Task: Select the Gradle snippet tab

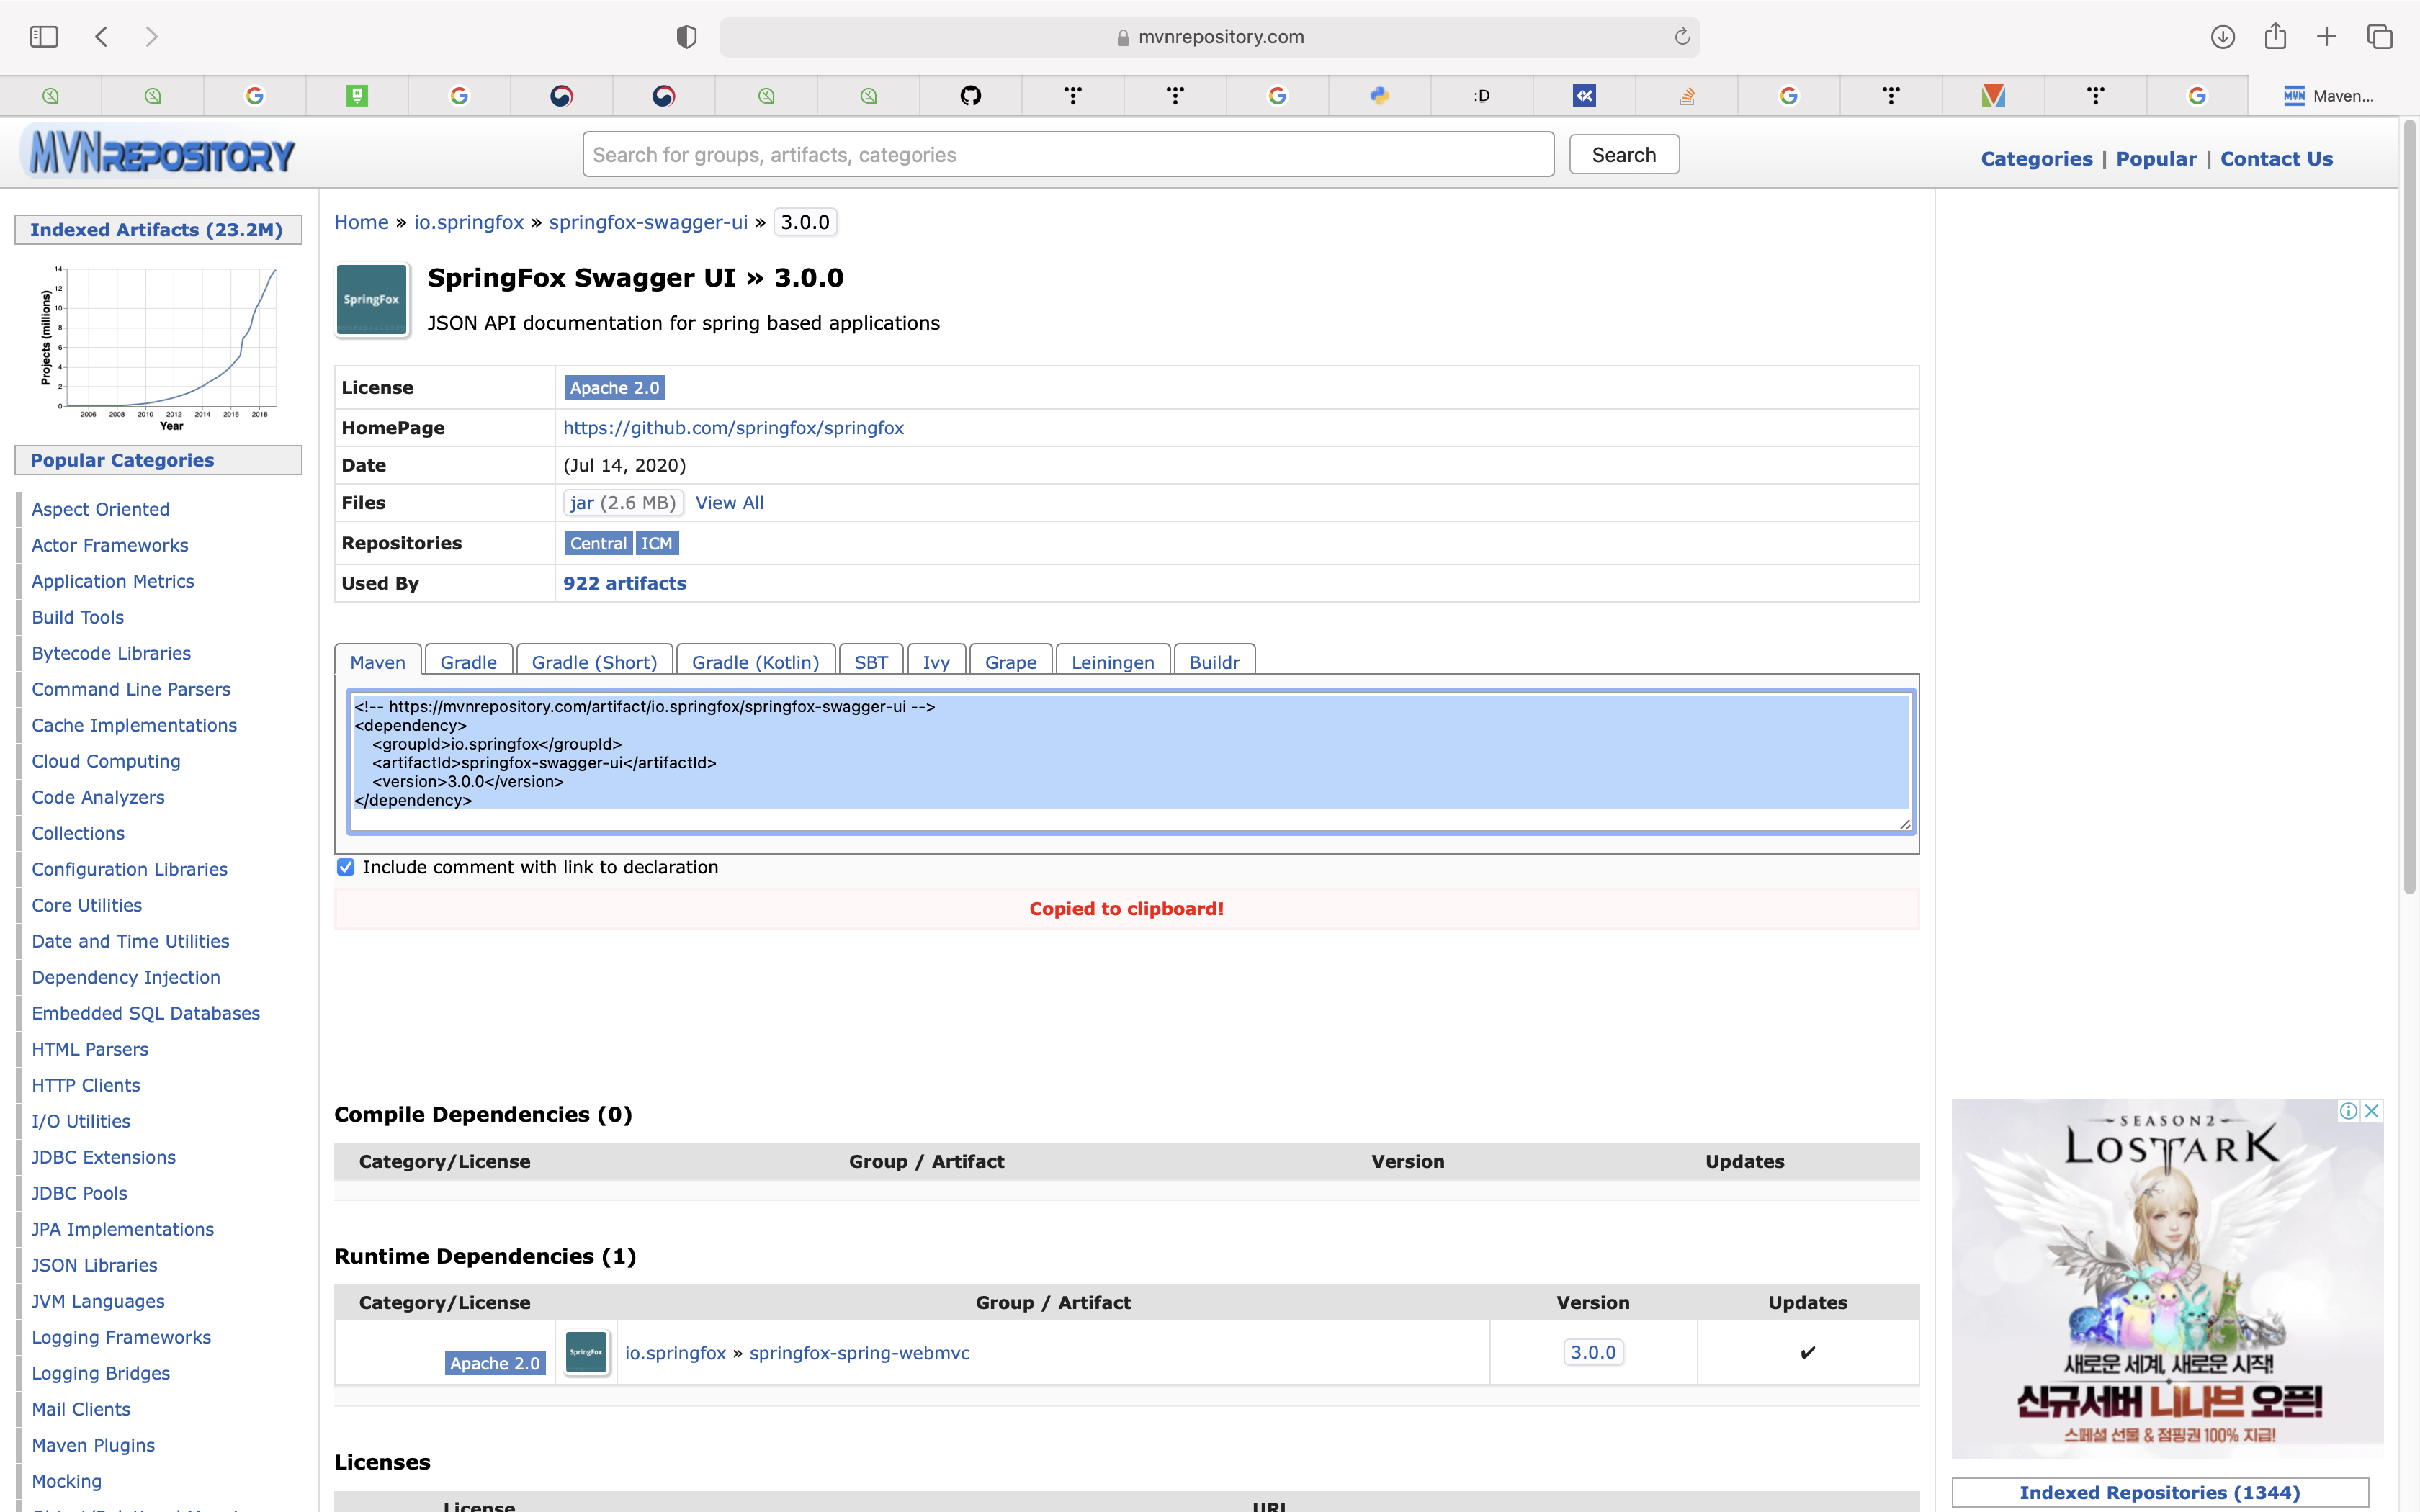Action: coord(468,661)
